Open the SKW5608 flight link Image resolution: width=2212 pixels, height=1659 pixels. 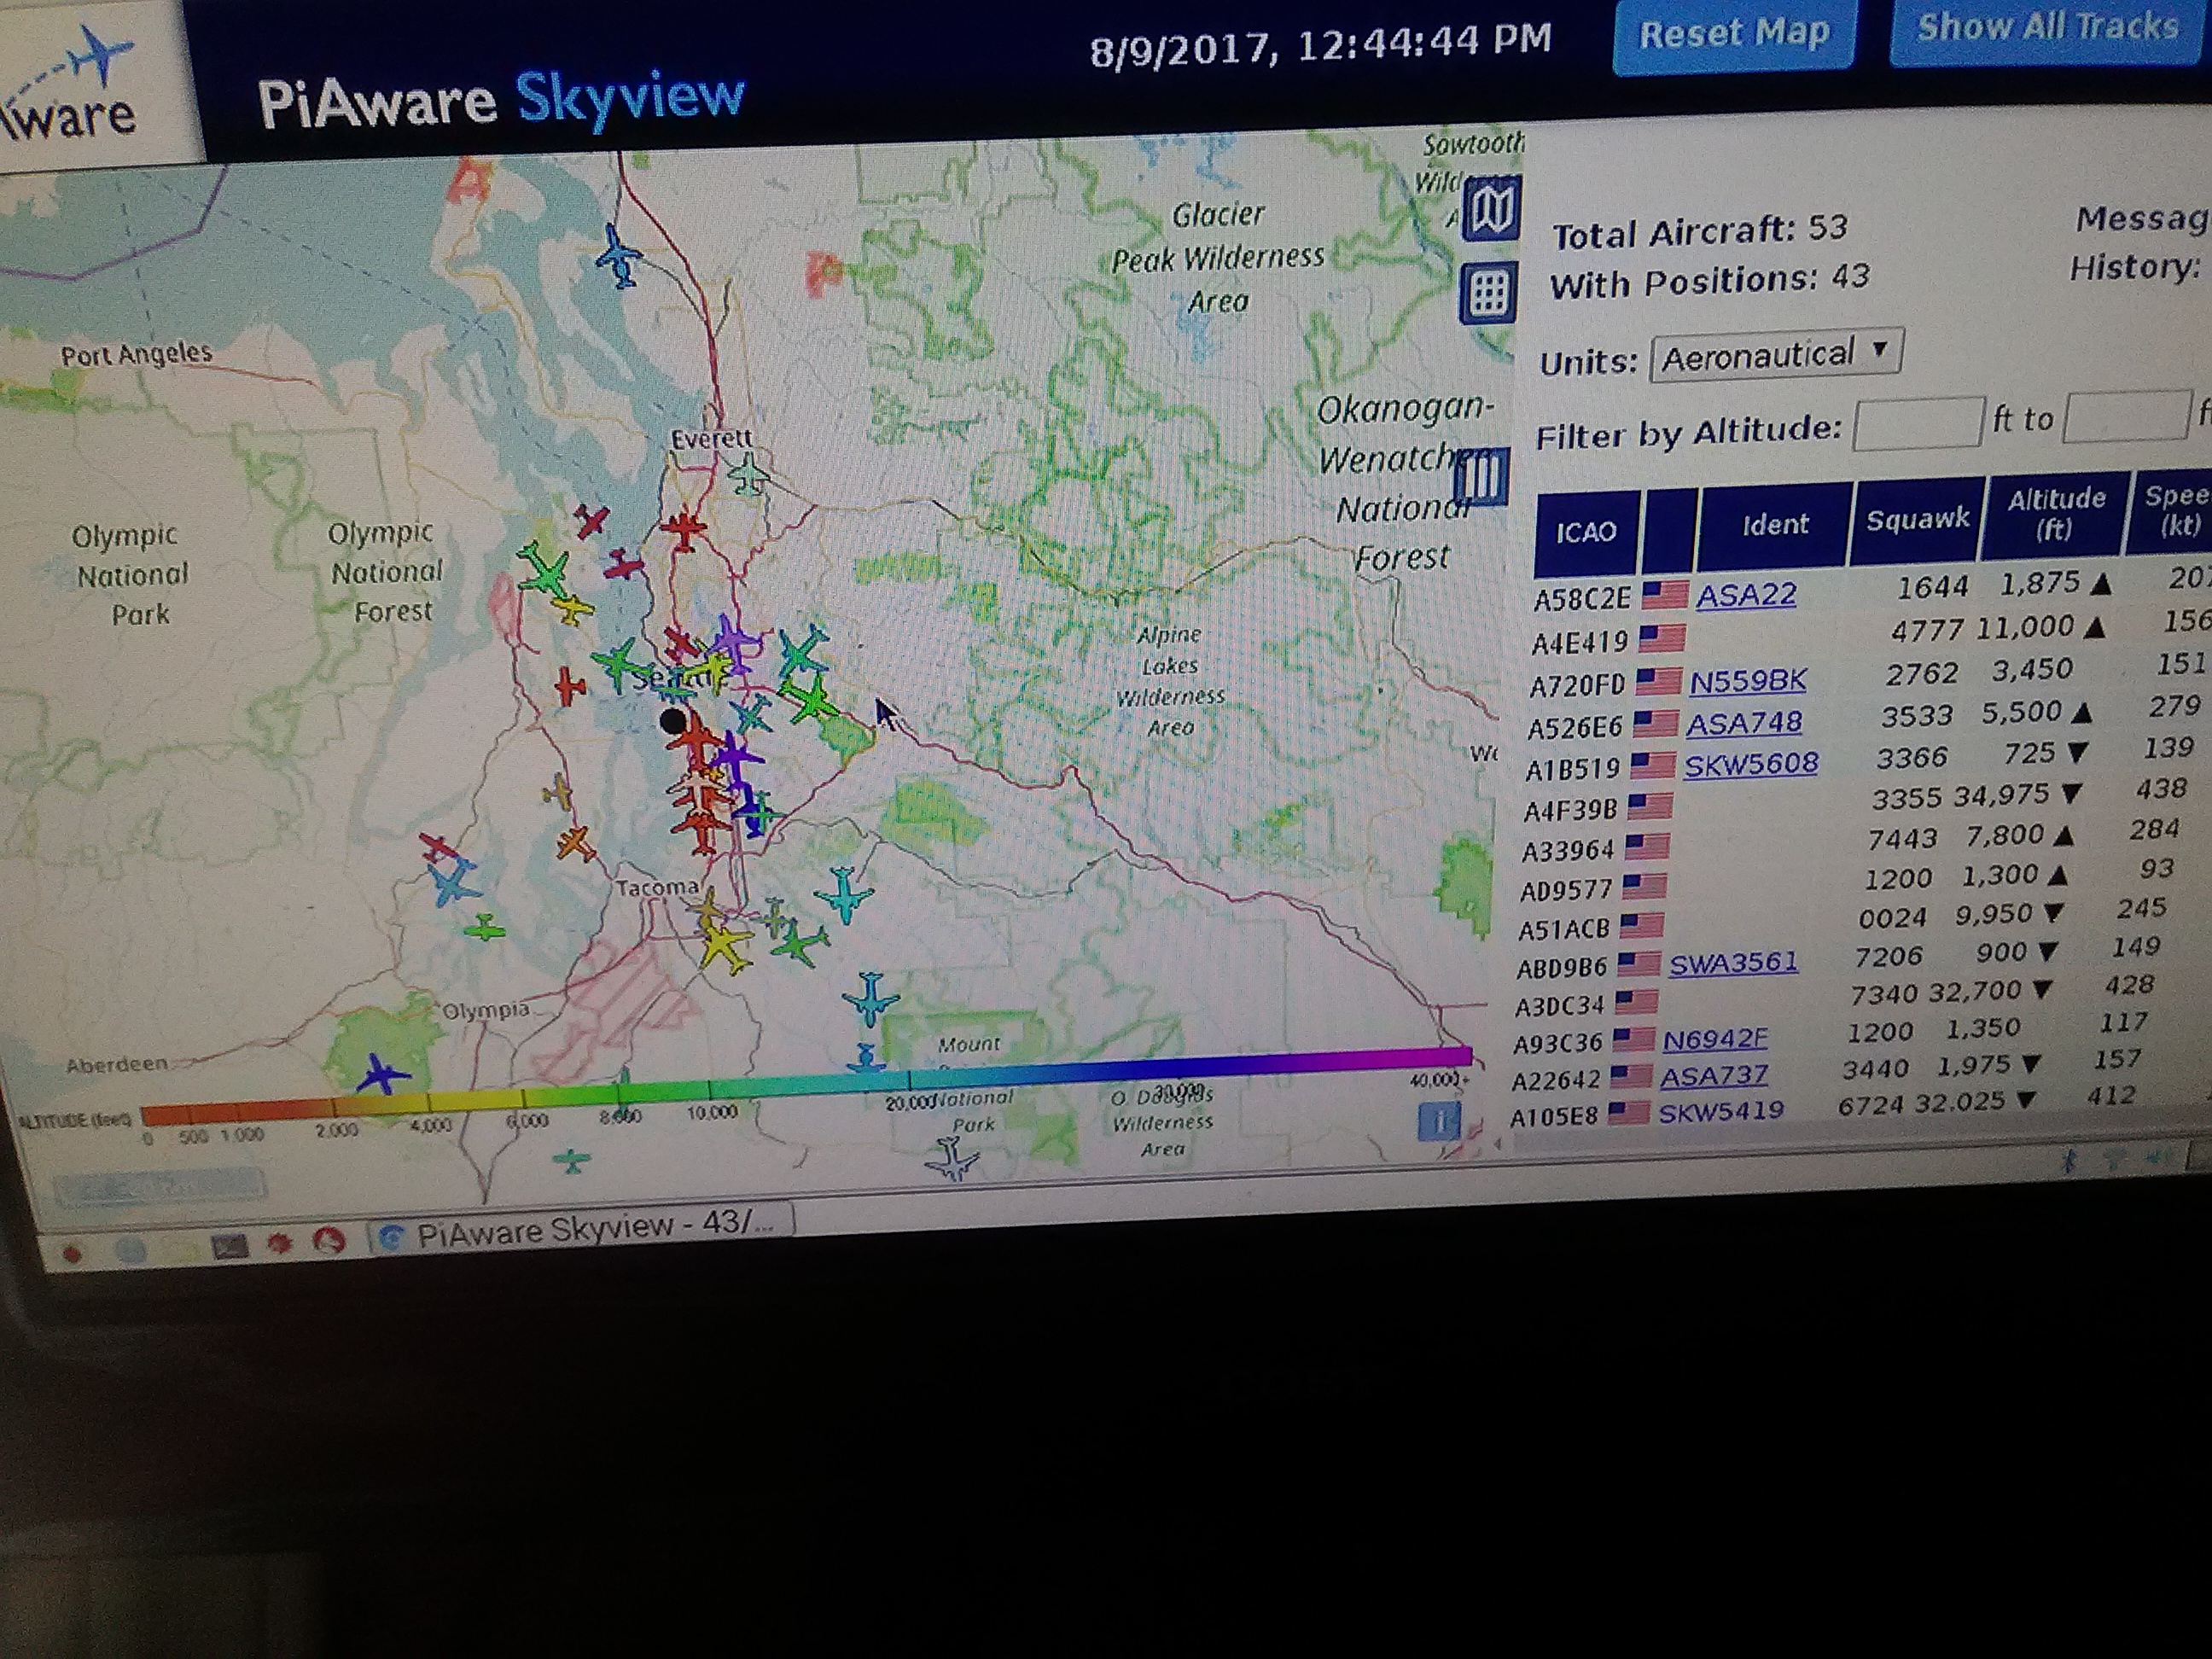(x=1750, y=765)
